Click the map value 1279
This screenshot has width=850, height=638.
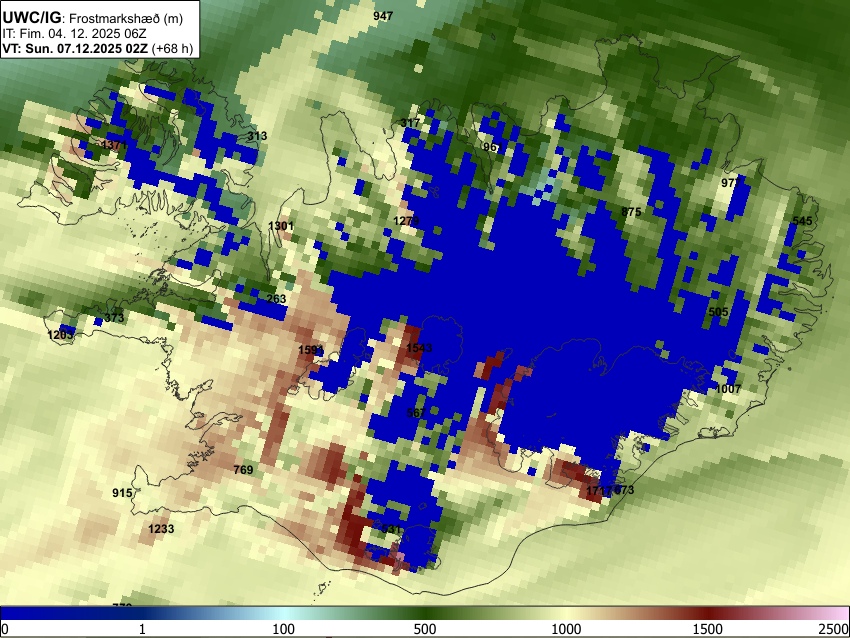[x=407, y=221]
